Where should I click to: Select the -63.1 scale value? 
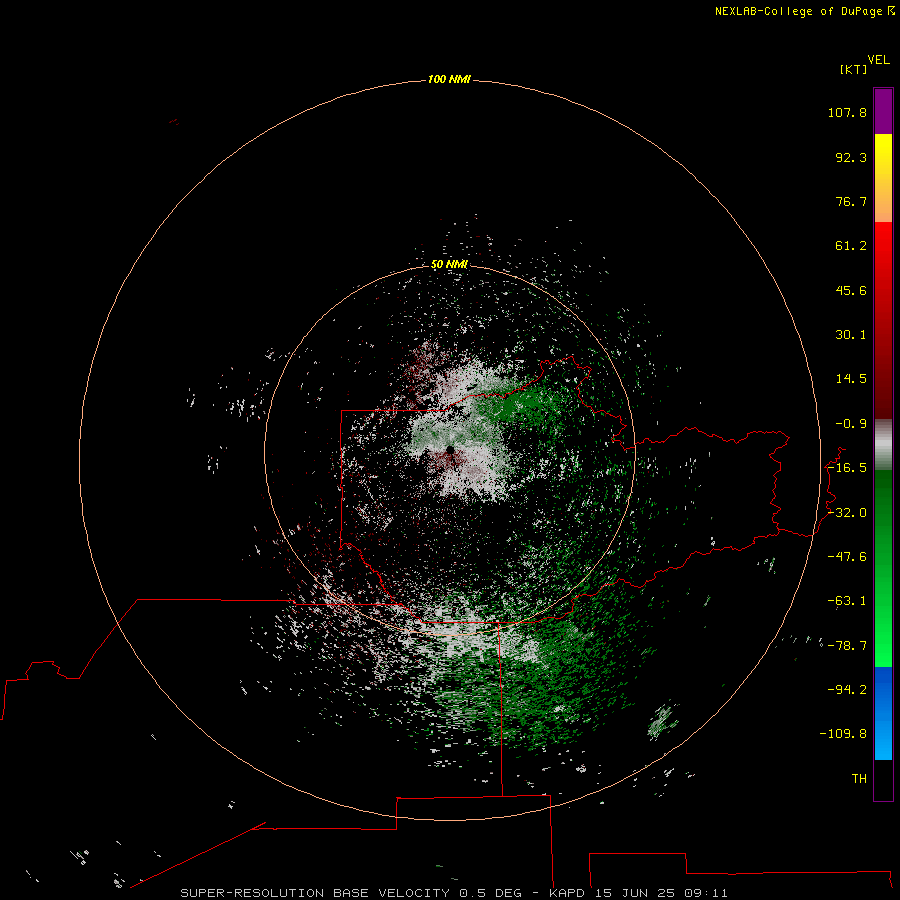(847, 601)
